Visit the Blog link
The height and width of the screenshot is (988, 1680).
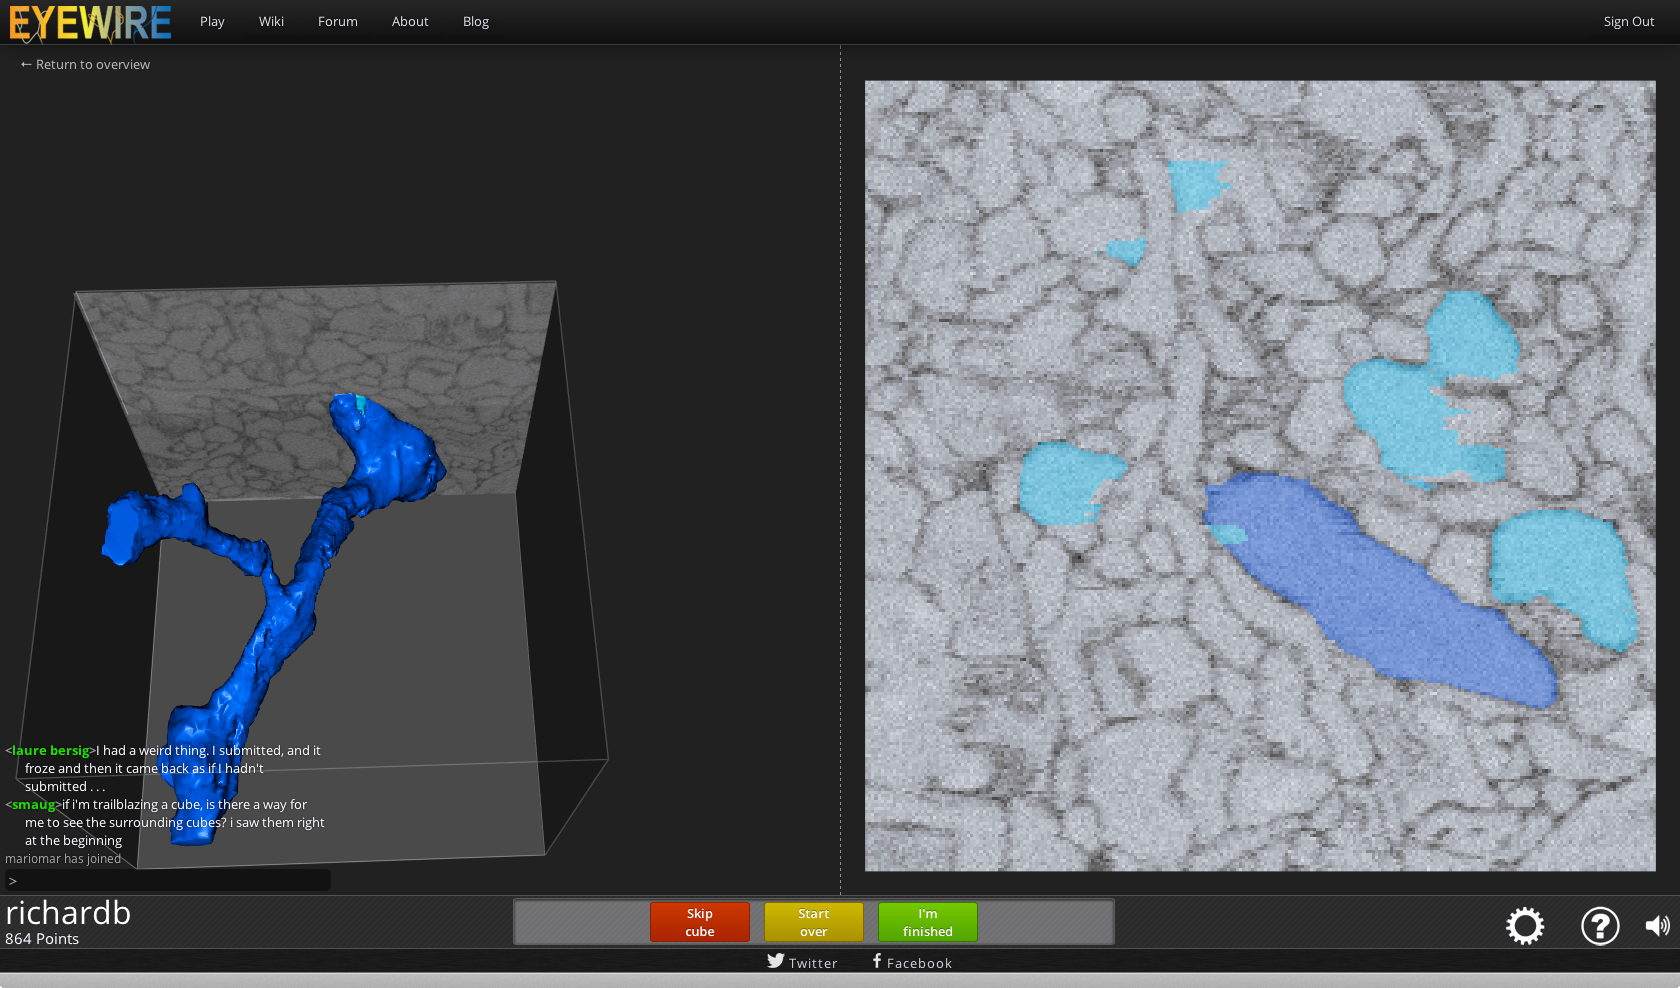[x=476, y=22]
